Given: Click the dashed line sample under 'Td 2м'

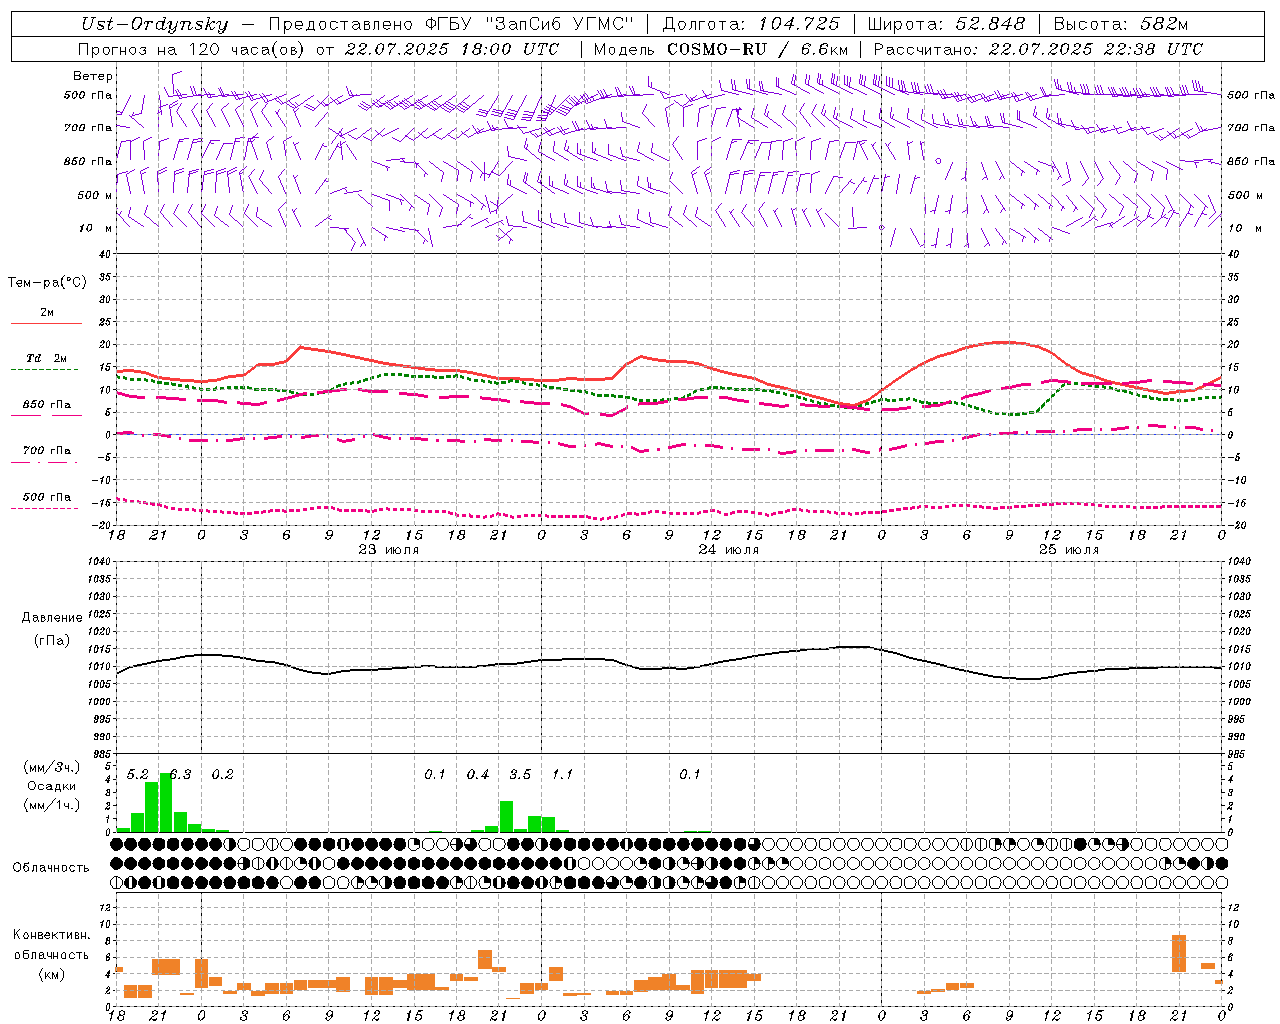Looking at the screenshot, I should tap(44, 369).
